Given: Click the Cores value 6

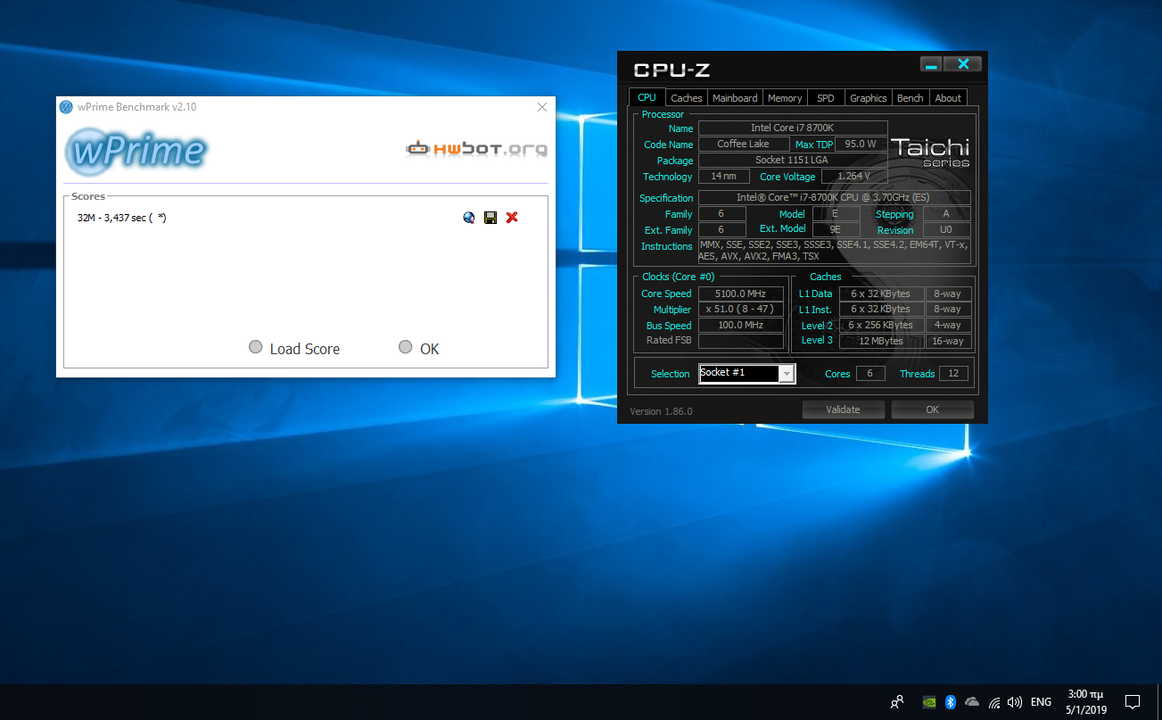Looking at the screenshot, I should (x=870, y=373).
